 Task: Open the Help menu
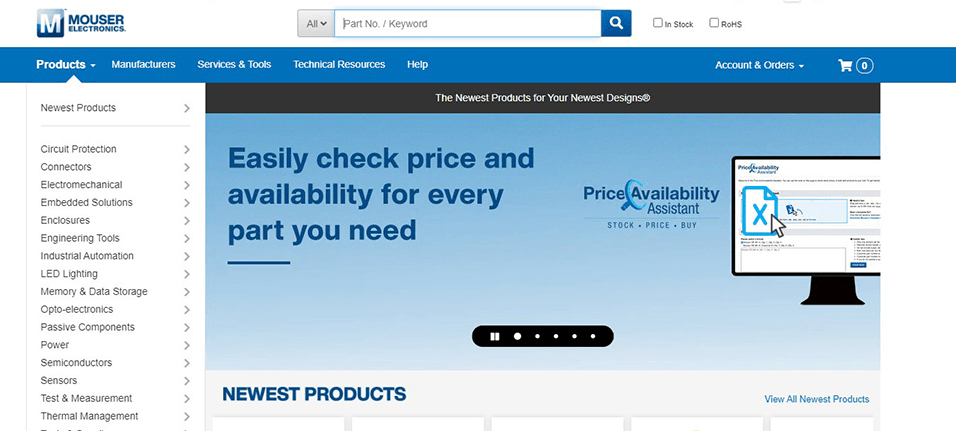[417, 64]
